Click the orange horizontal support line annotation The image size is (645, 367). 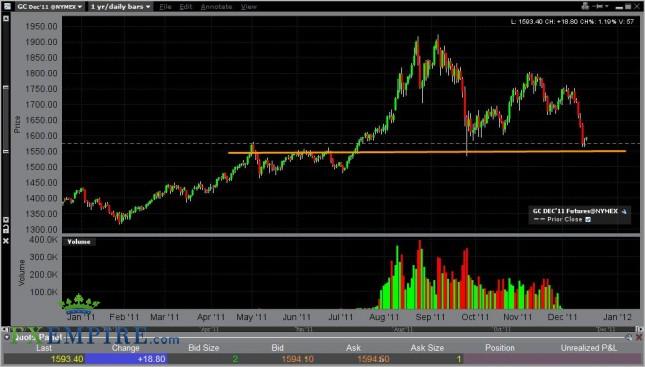coord(427,152)
